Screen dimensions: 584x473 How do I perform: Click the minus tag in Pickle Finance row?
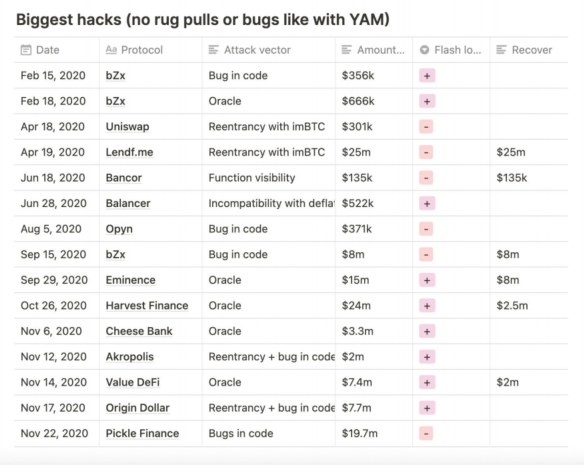426,434
